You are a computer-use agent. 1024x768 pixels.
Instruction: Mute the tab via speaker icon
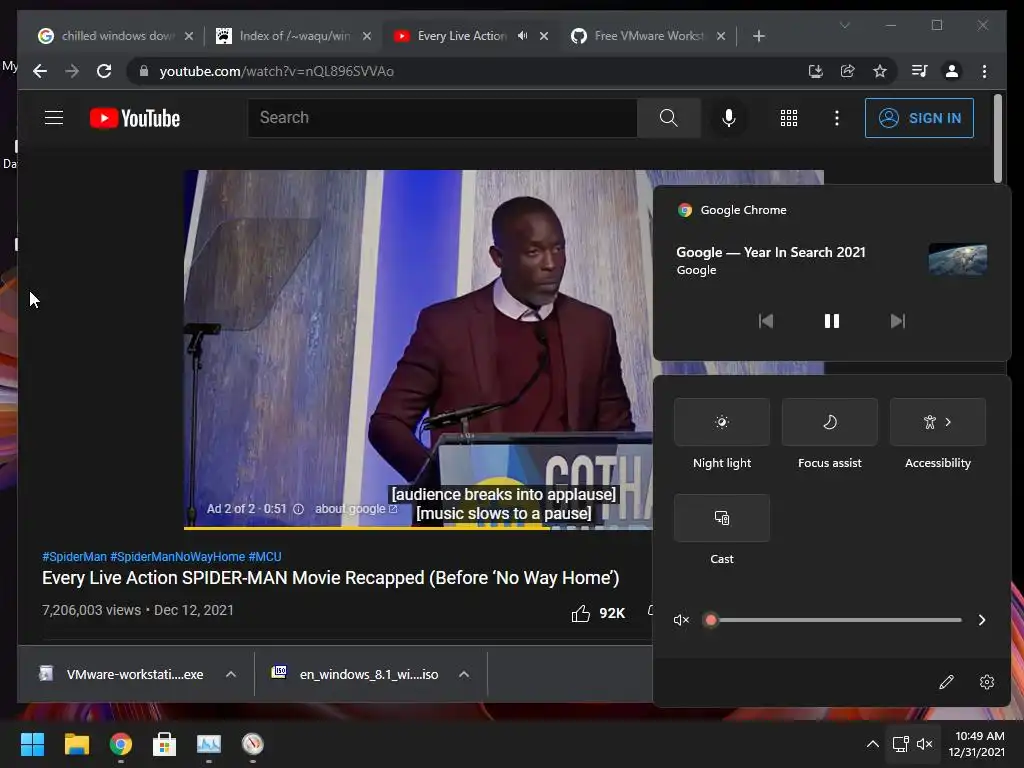[x=522, y=36]
